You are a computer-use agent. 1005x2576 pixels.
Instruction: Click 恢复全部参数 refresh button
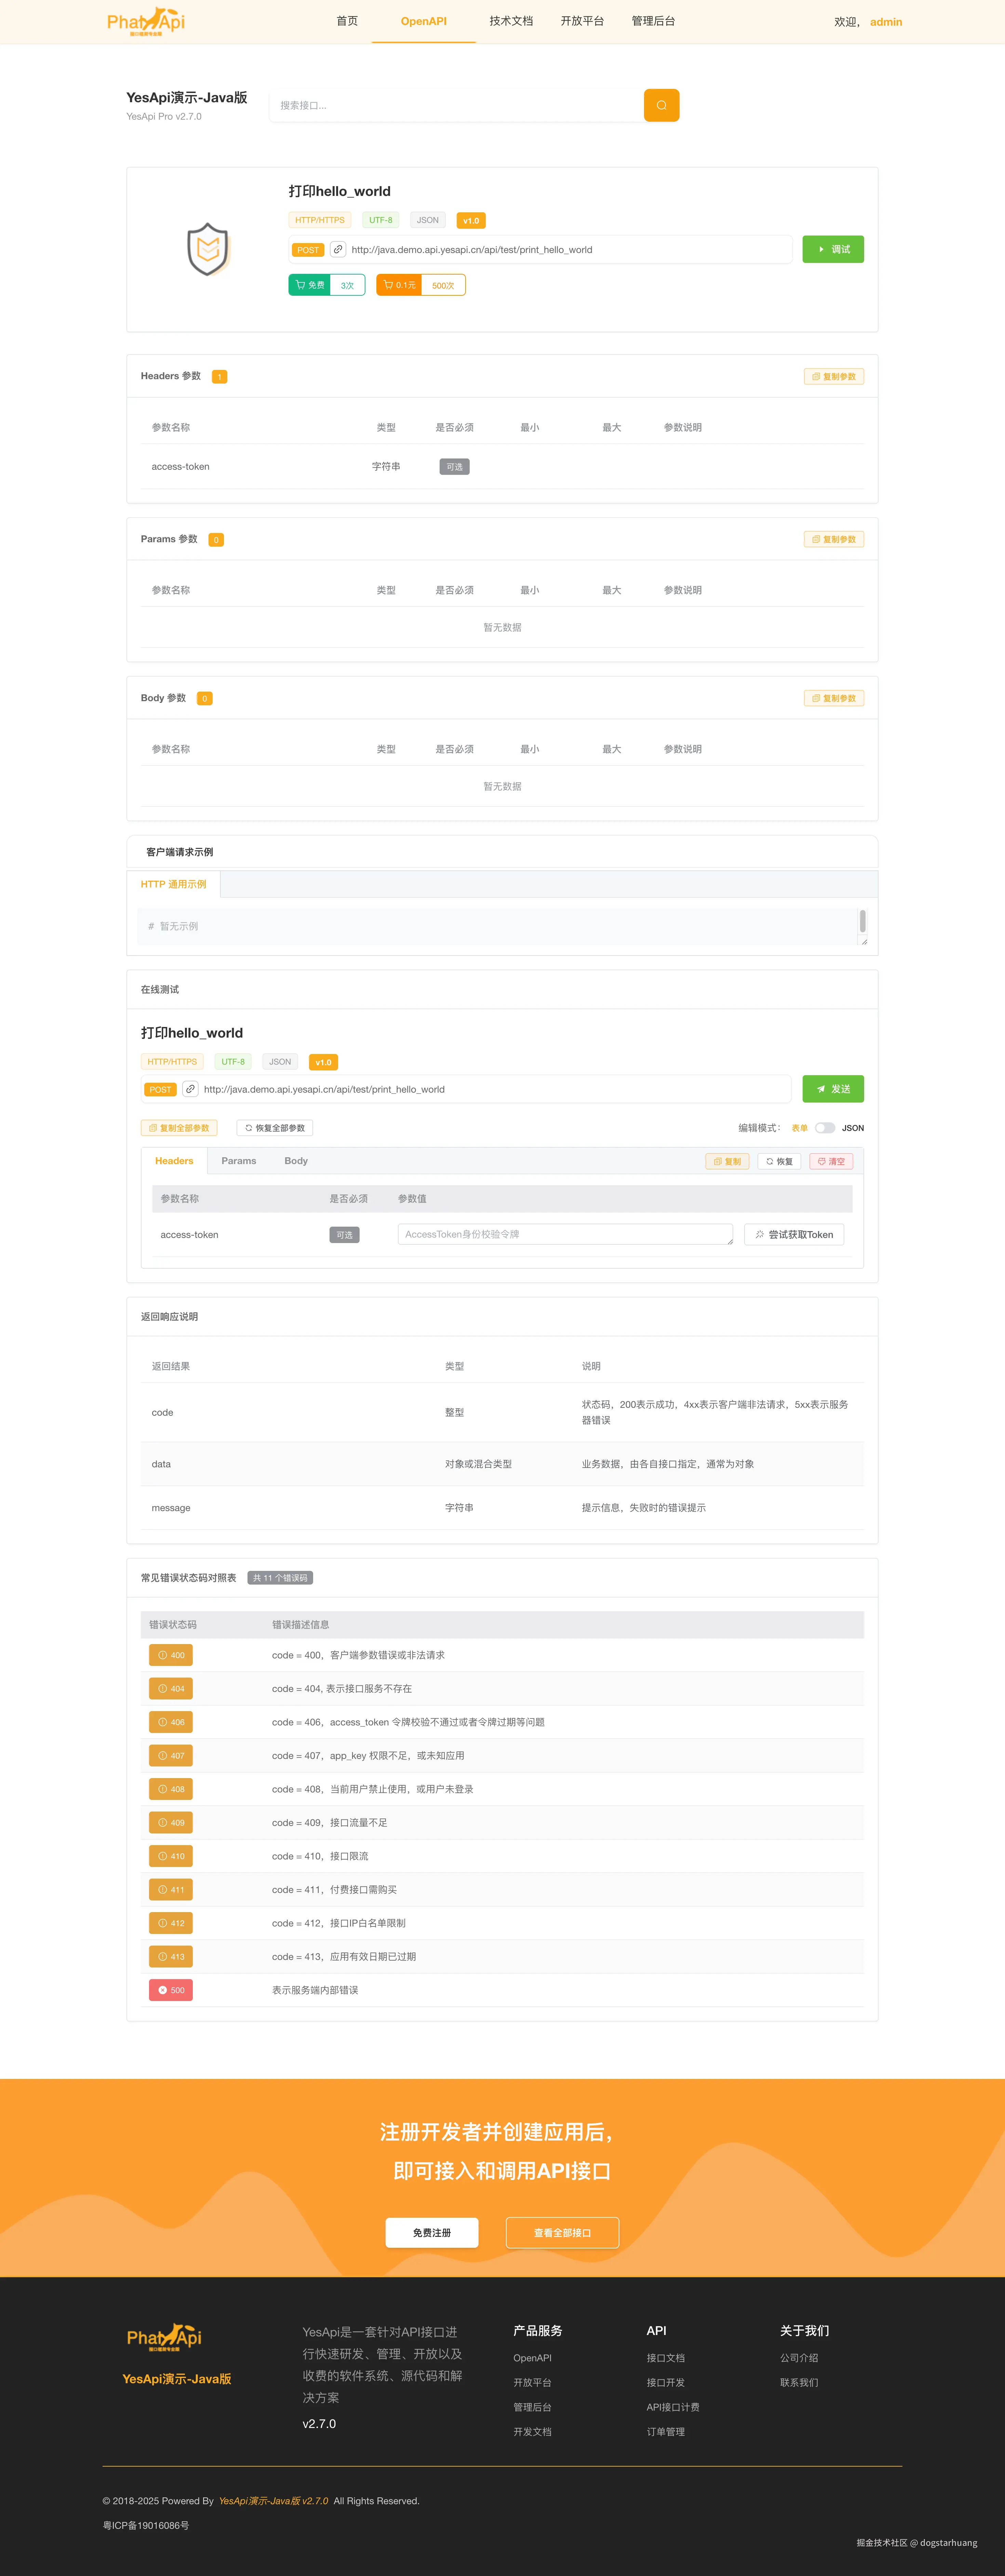pyautogui.click(x=275, y=1128)
